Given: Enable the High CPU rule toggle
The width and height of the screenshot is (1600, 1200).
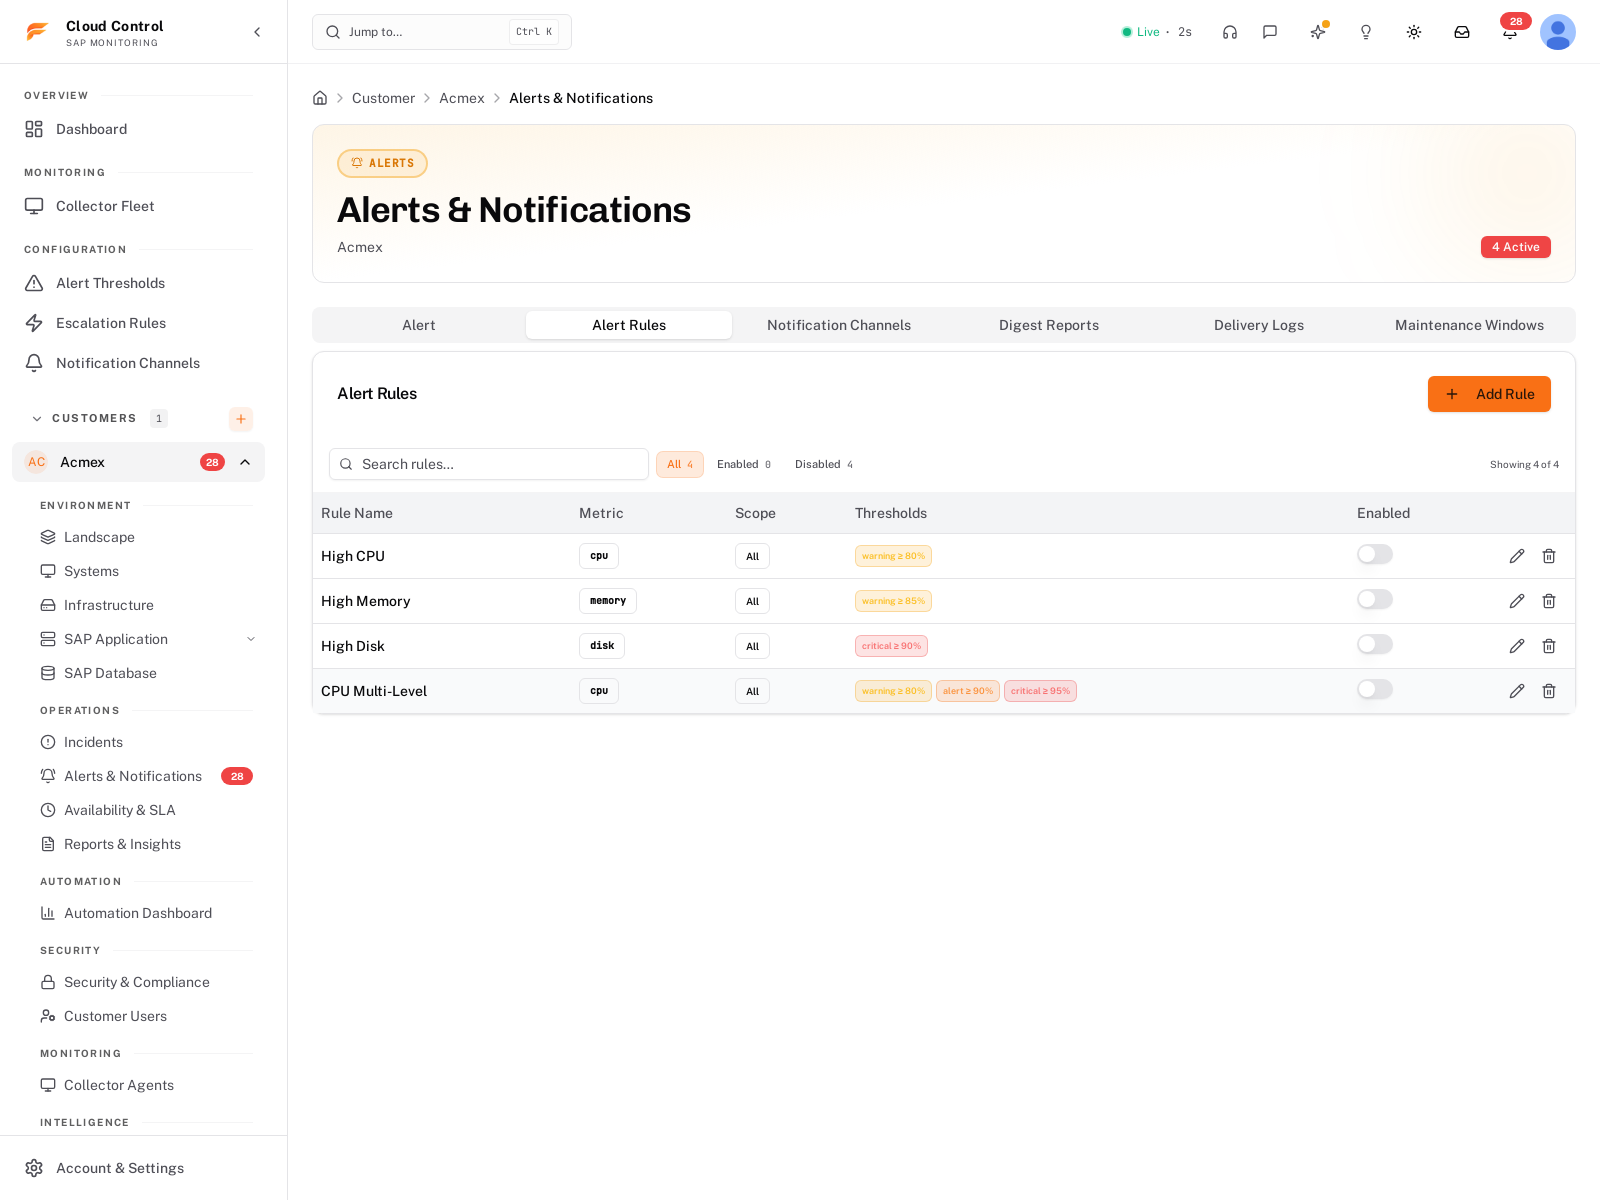Looking at the screenshot, I should (x=1375, y=554).
